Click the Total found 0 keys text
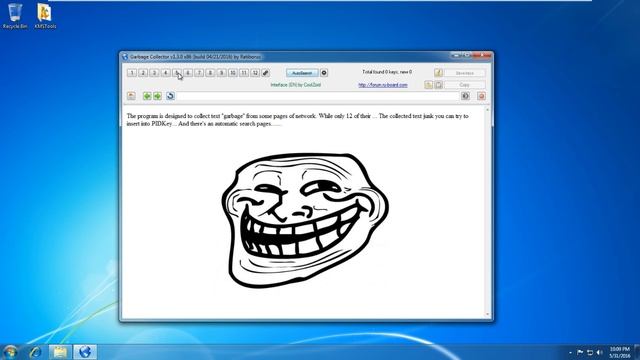 click(387, 72)
